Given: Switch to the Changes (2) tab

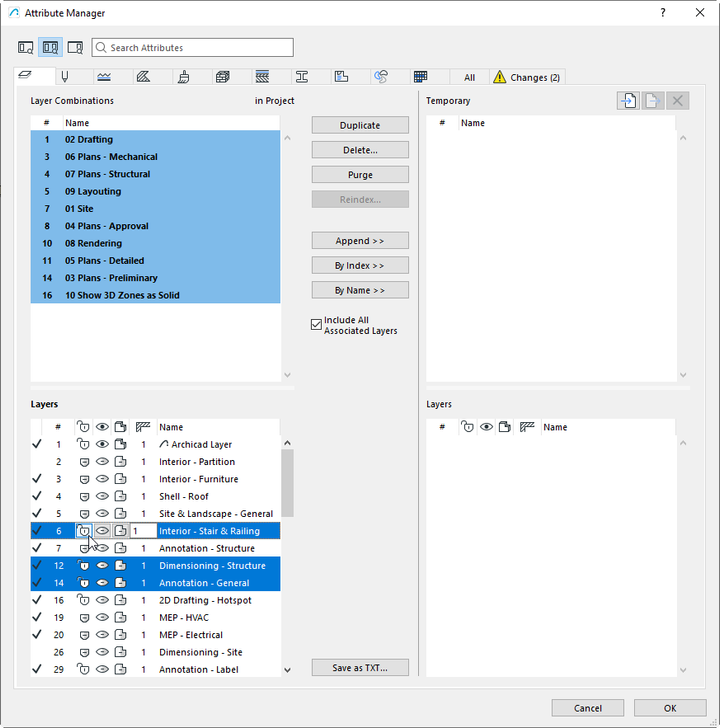Looking at the screenshot, I should [x=527, y=77].
